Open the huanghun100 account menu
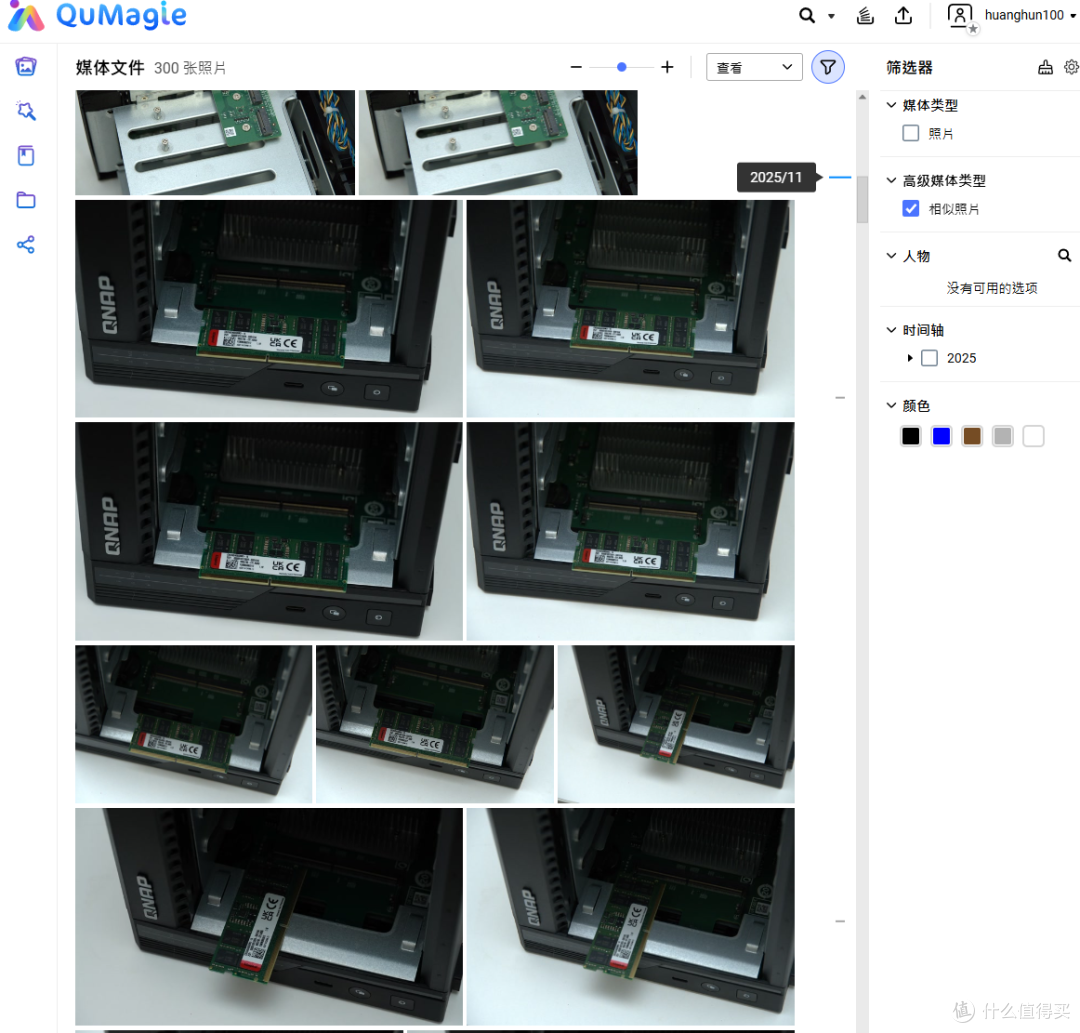This screenshot has width=1080, height=1033. pyautogui.click(x=1030, y=15)
